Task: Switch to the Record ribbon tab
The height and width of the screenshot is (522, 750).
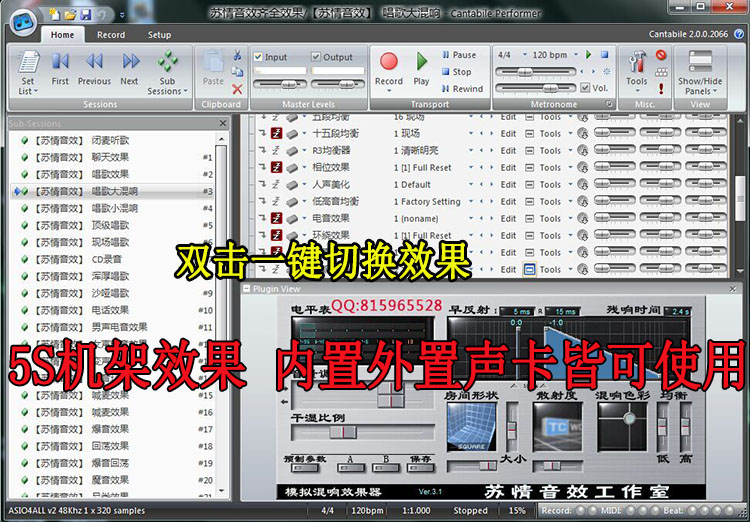Action: pyautogui.click(x=111, y=35)
